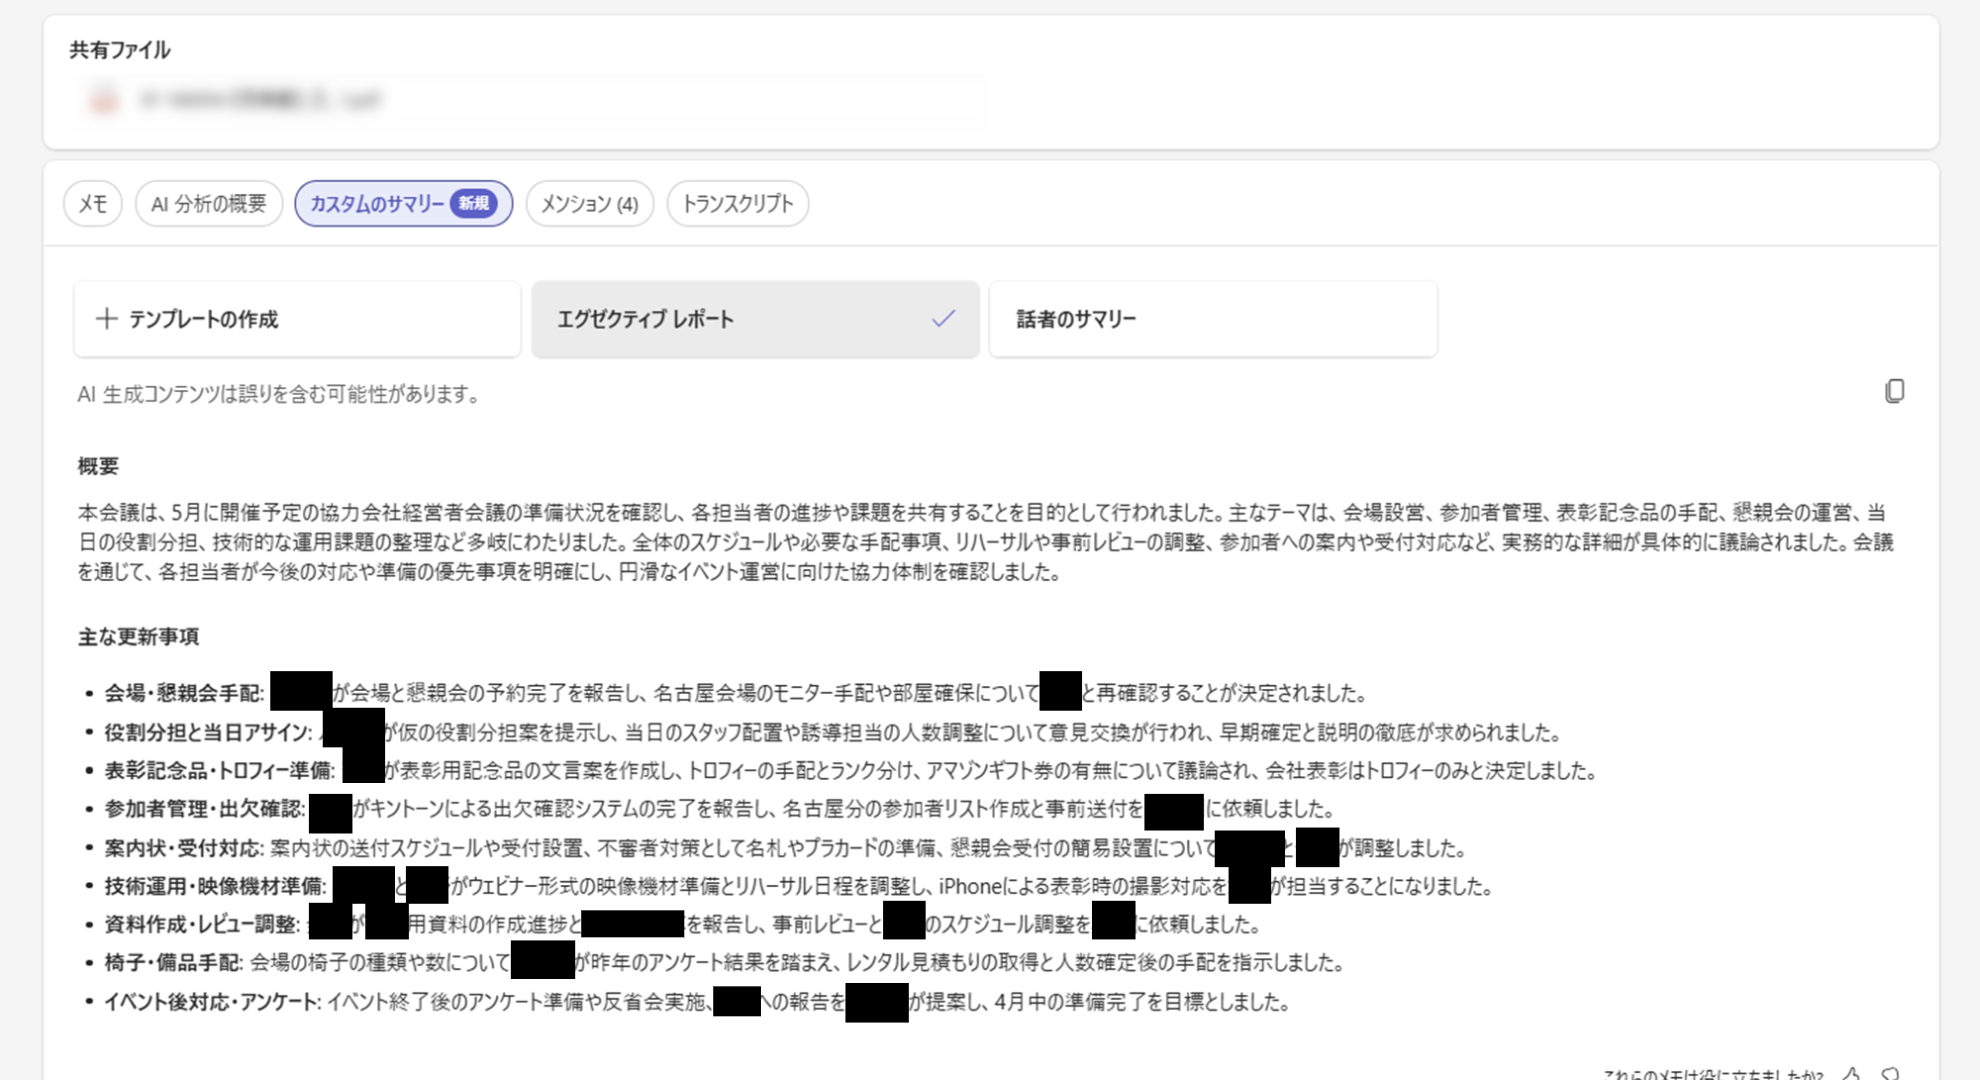
Task: Open the メンション (4) tab
Action: [x=589, y=204]
